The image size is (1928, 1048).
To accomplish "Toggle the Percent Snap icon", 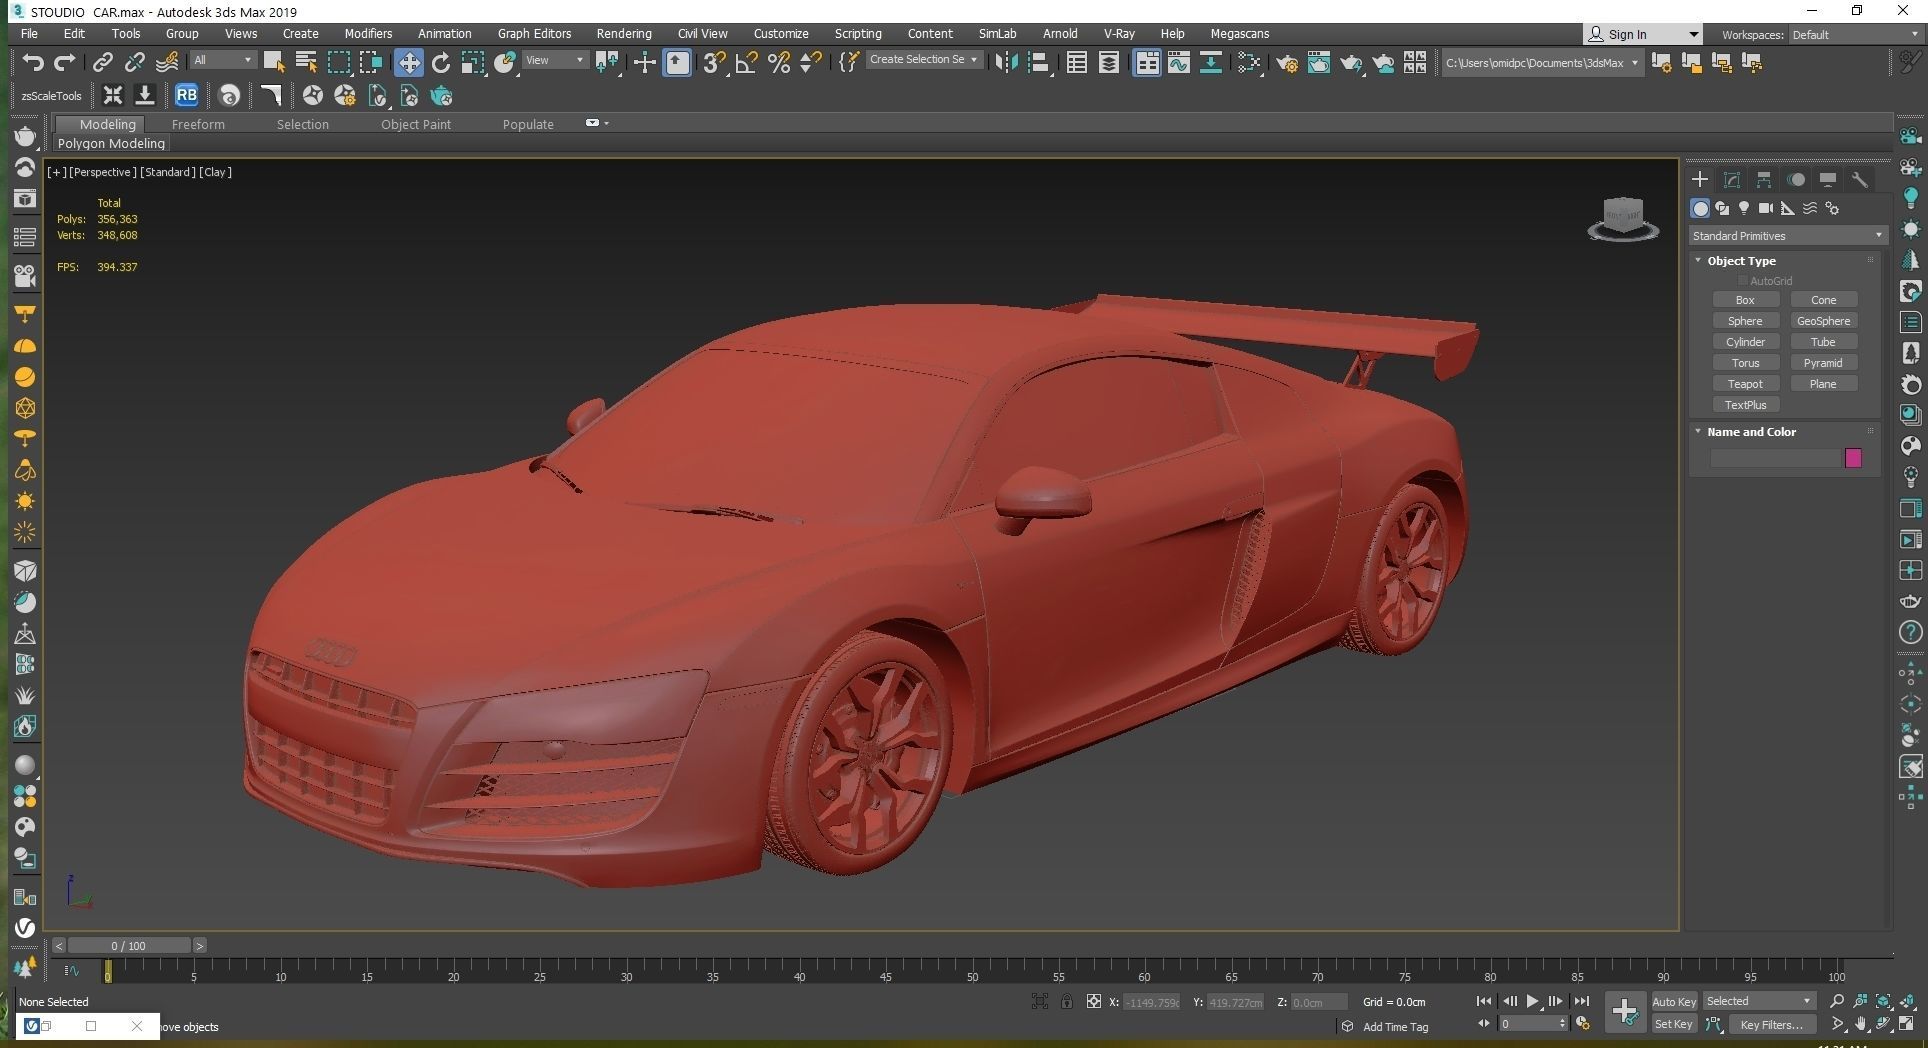I will coord(779,62).
